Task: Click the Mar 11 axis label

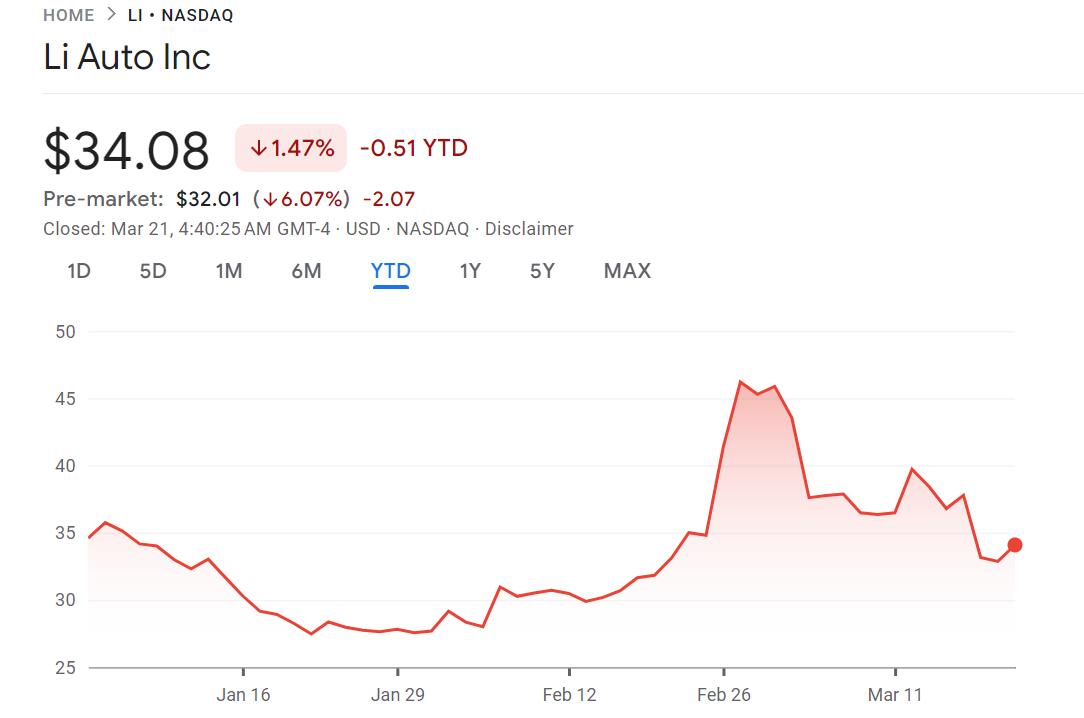Action: [894, 695]
